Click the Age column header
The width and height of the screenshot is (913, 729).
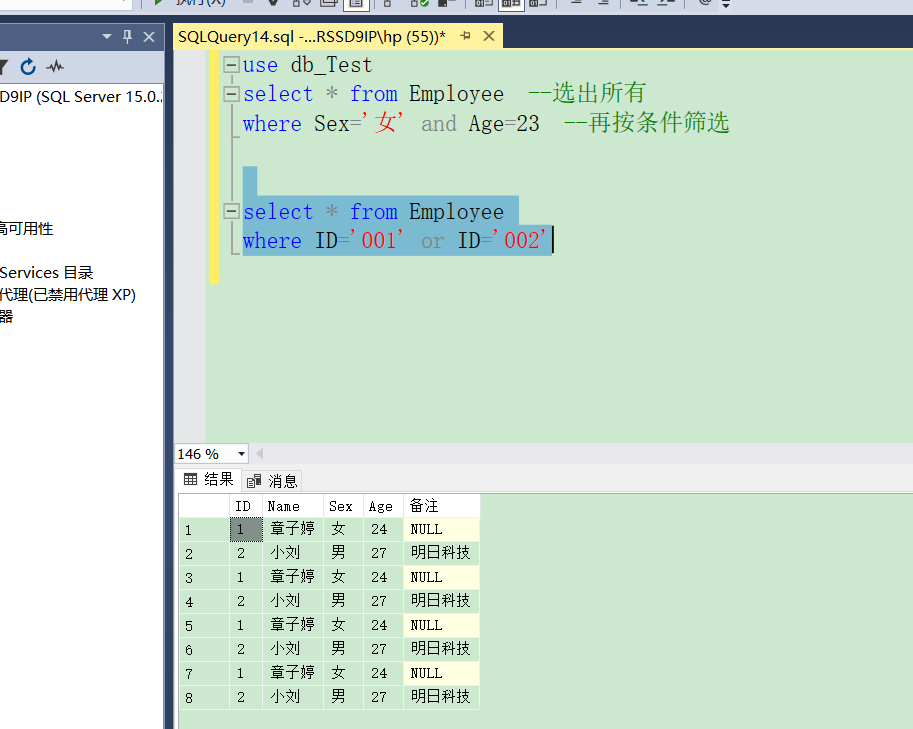384,506
